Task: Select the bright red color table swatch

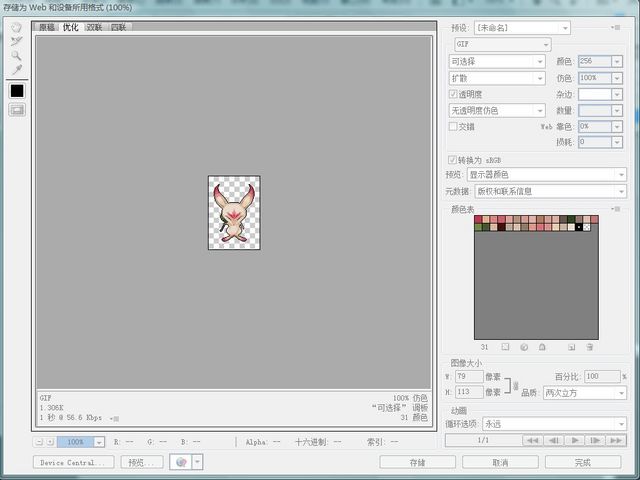Action: point(478,220)
